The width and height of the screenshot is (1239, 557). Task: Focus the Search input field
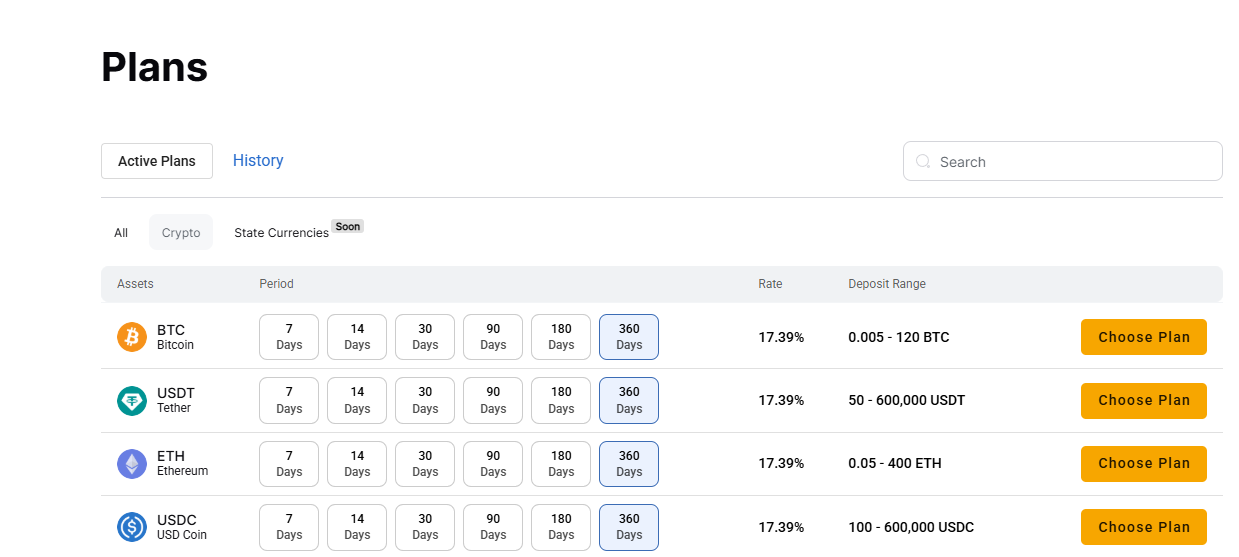point(1063,161)
